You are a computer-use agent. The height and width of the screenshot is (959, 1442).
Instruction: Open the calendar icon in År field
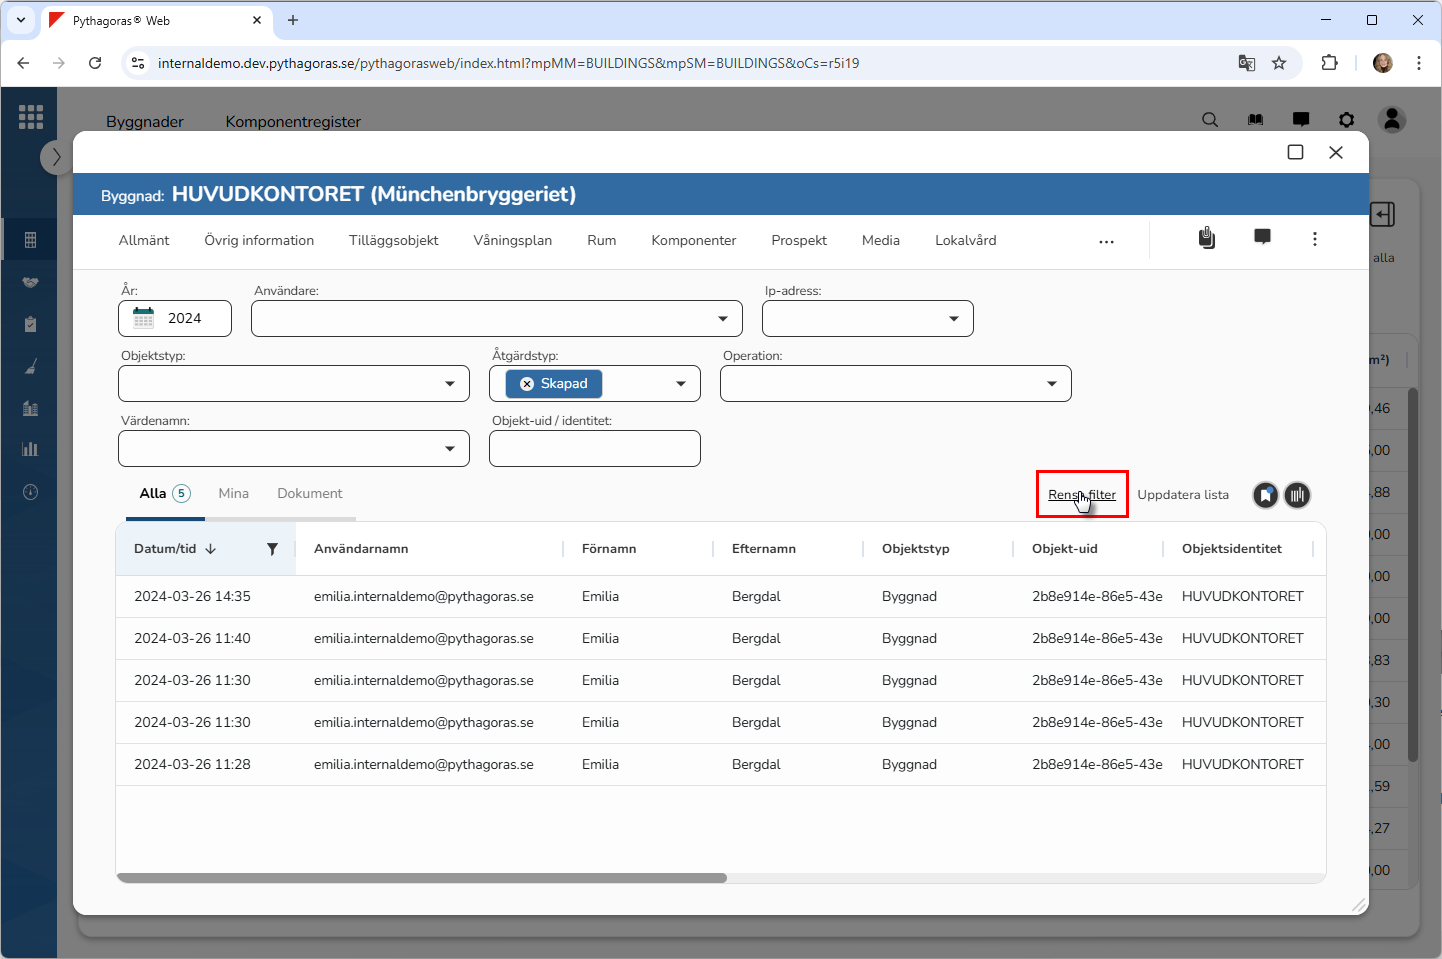point(144,318)
